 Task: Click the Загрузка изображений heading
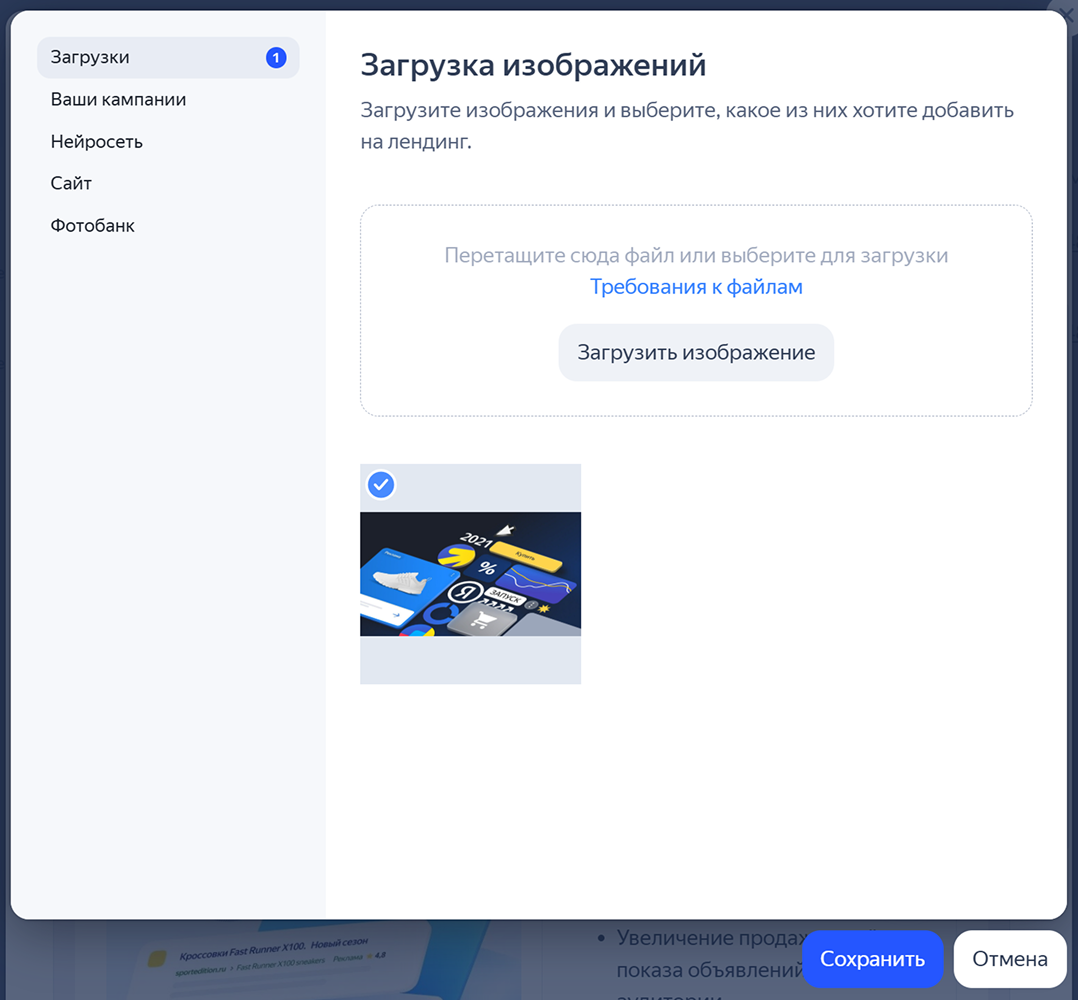coord(533,66)
